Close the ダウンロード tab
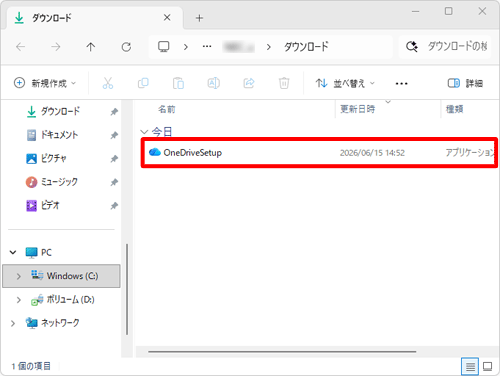Viewport: 500px width, 376px height. [x=167, y=18]
